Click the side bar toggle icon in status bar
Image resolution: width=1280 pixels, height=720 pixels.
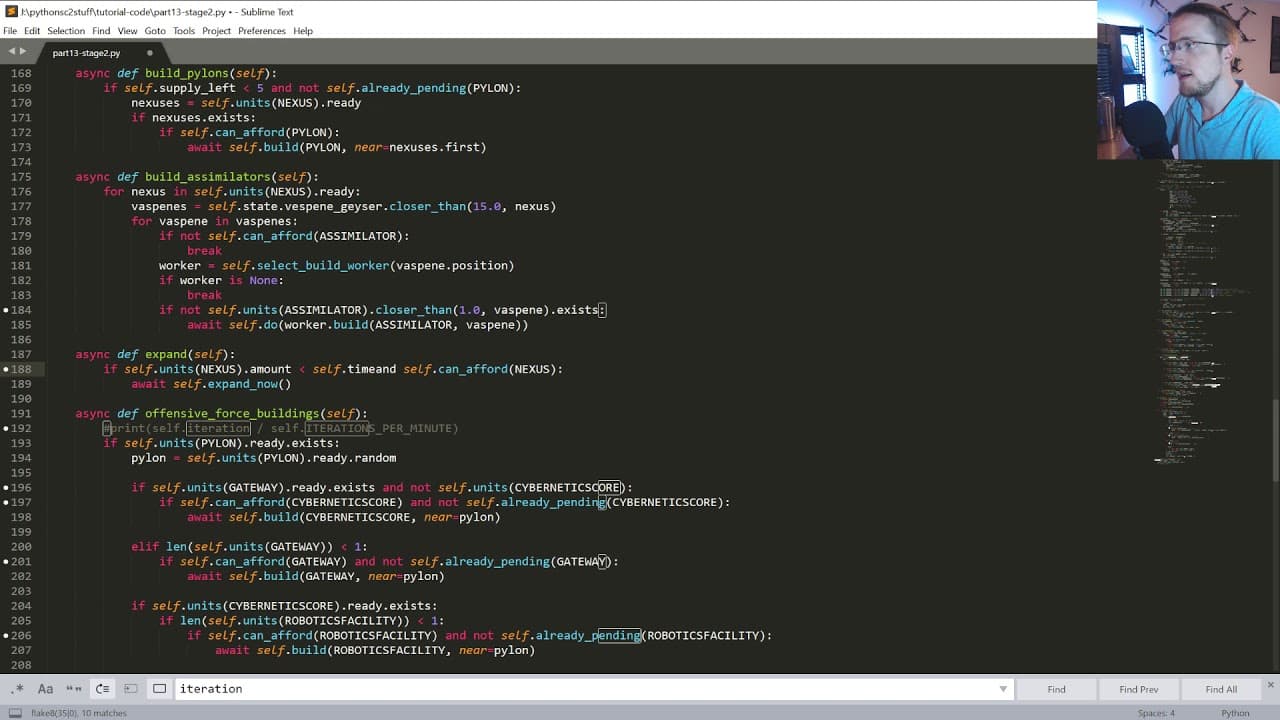point(14,713)
